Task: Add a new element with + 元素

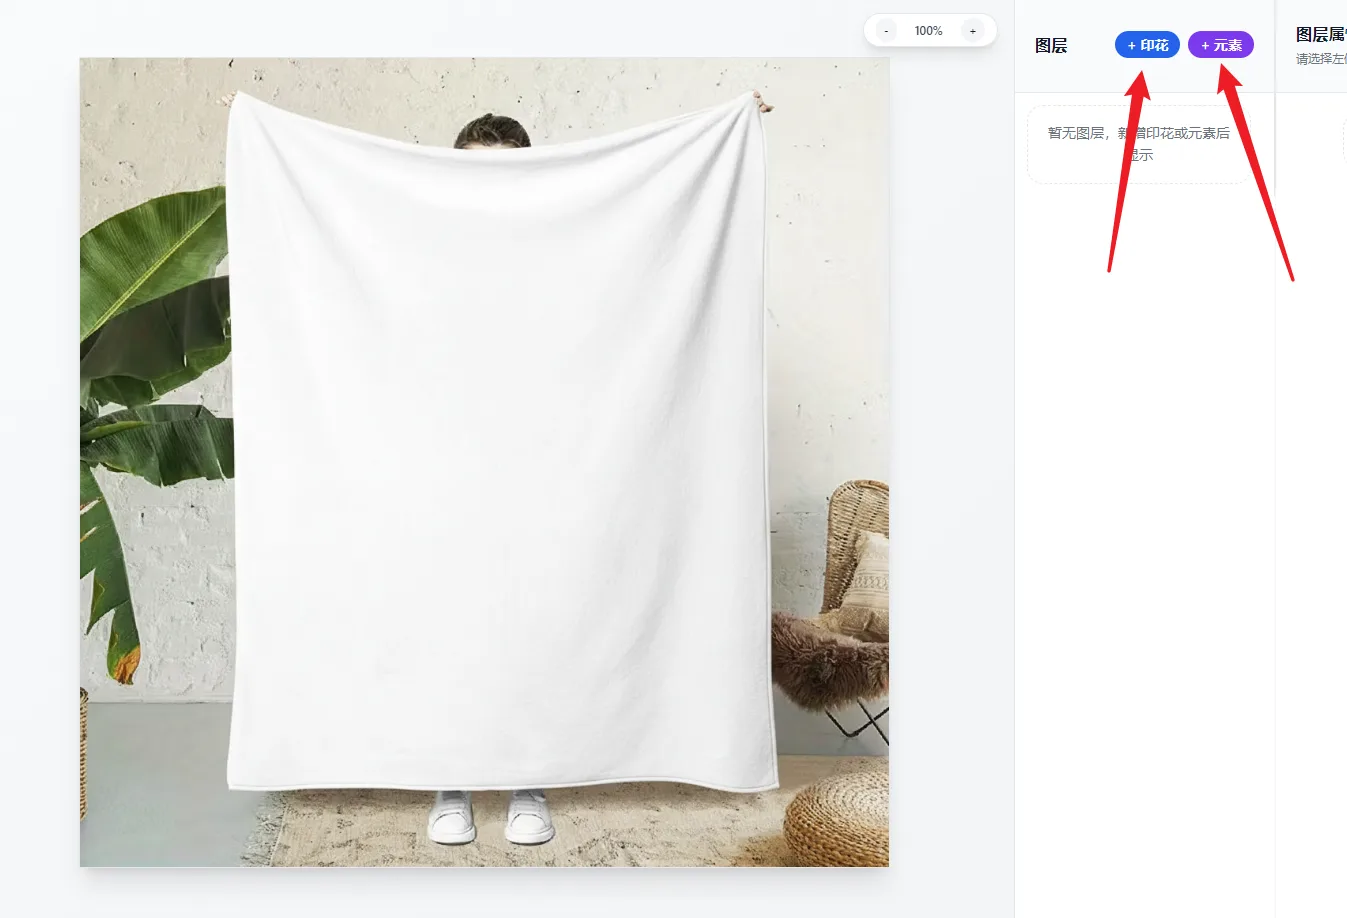Action: click(x=1220, y=45)
